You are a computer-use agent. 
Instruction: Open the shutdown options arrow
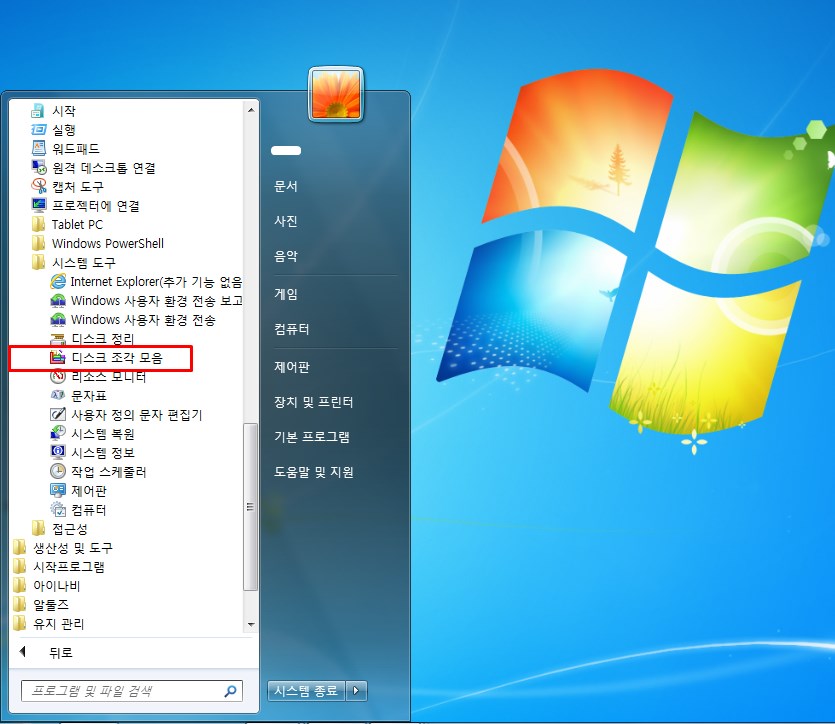(x=356, y=691)
